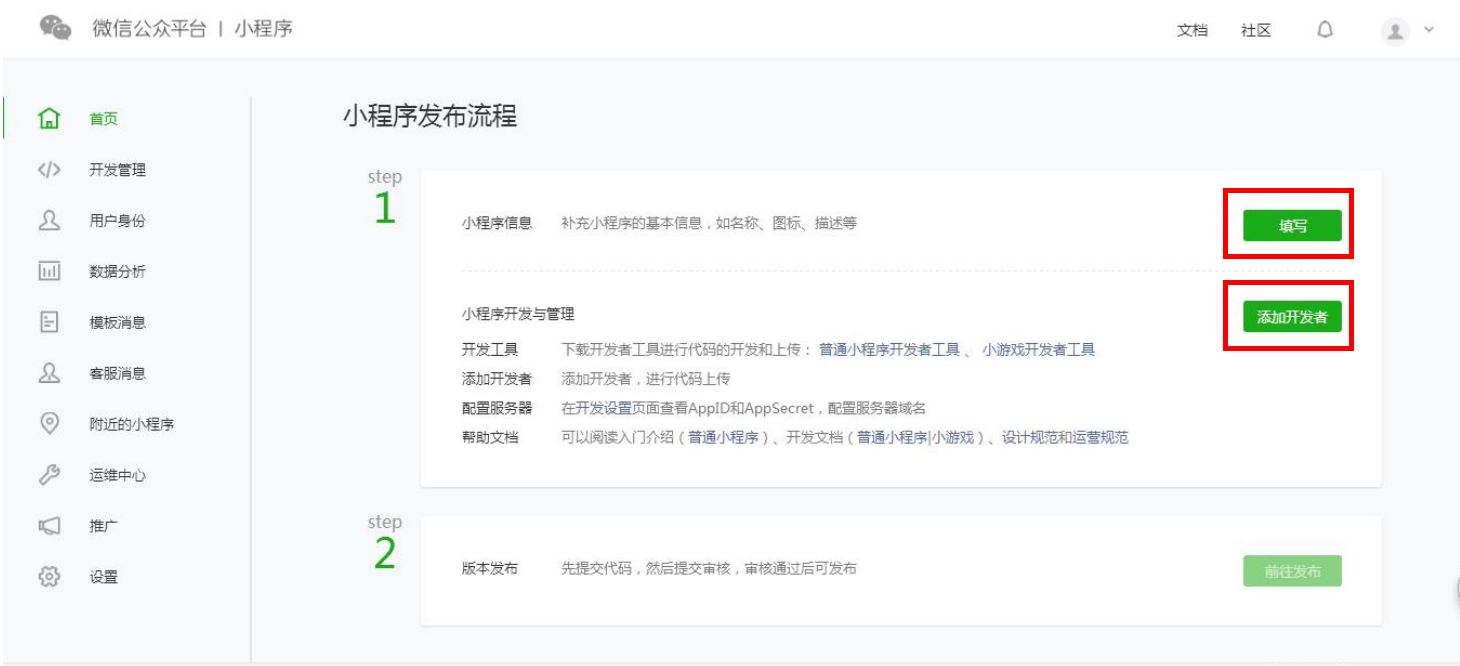Expand the account dropdown arrow beside avatar

pyautogui.click(x=1428, y=30)
